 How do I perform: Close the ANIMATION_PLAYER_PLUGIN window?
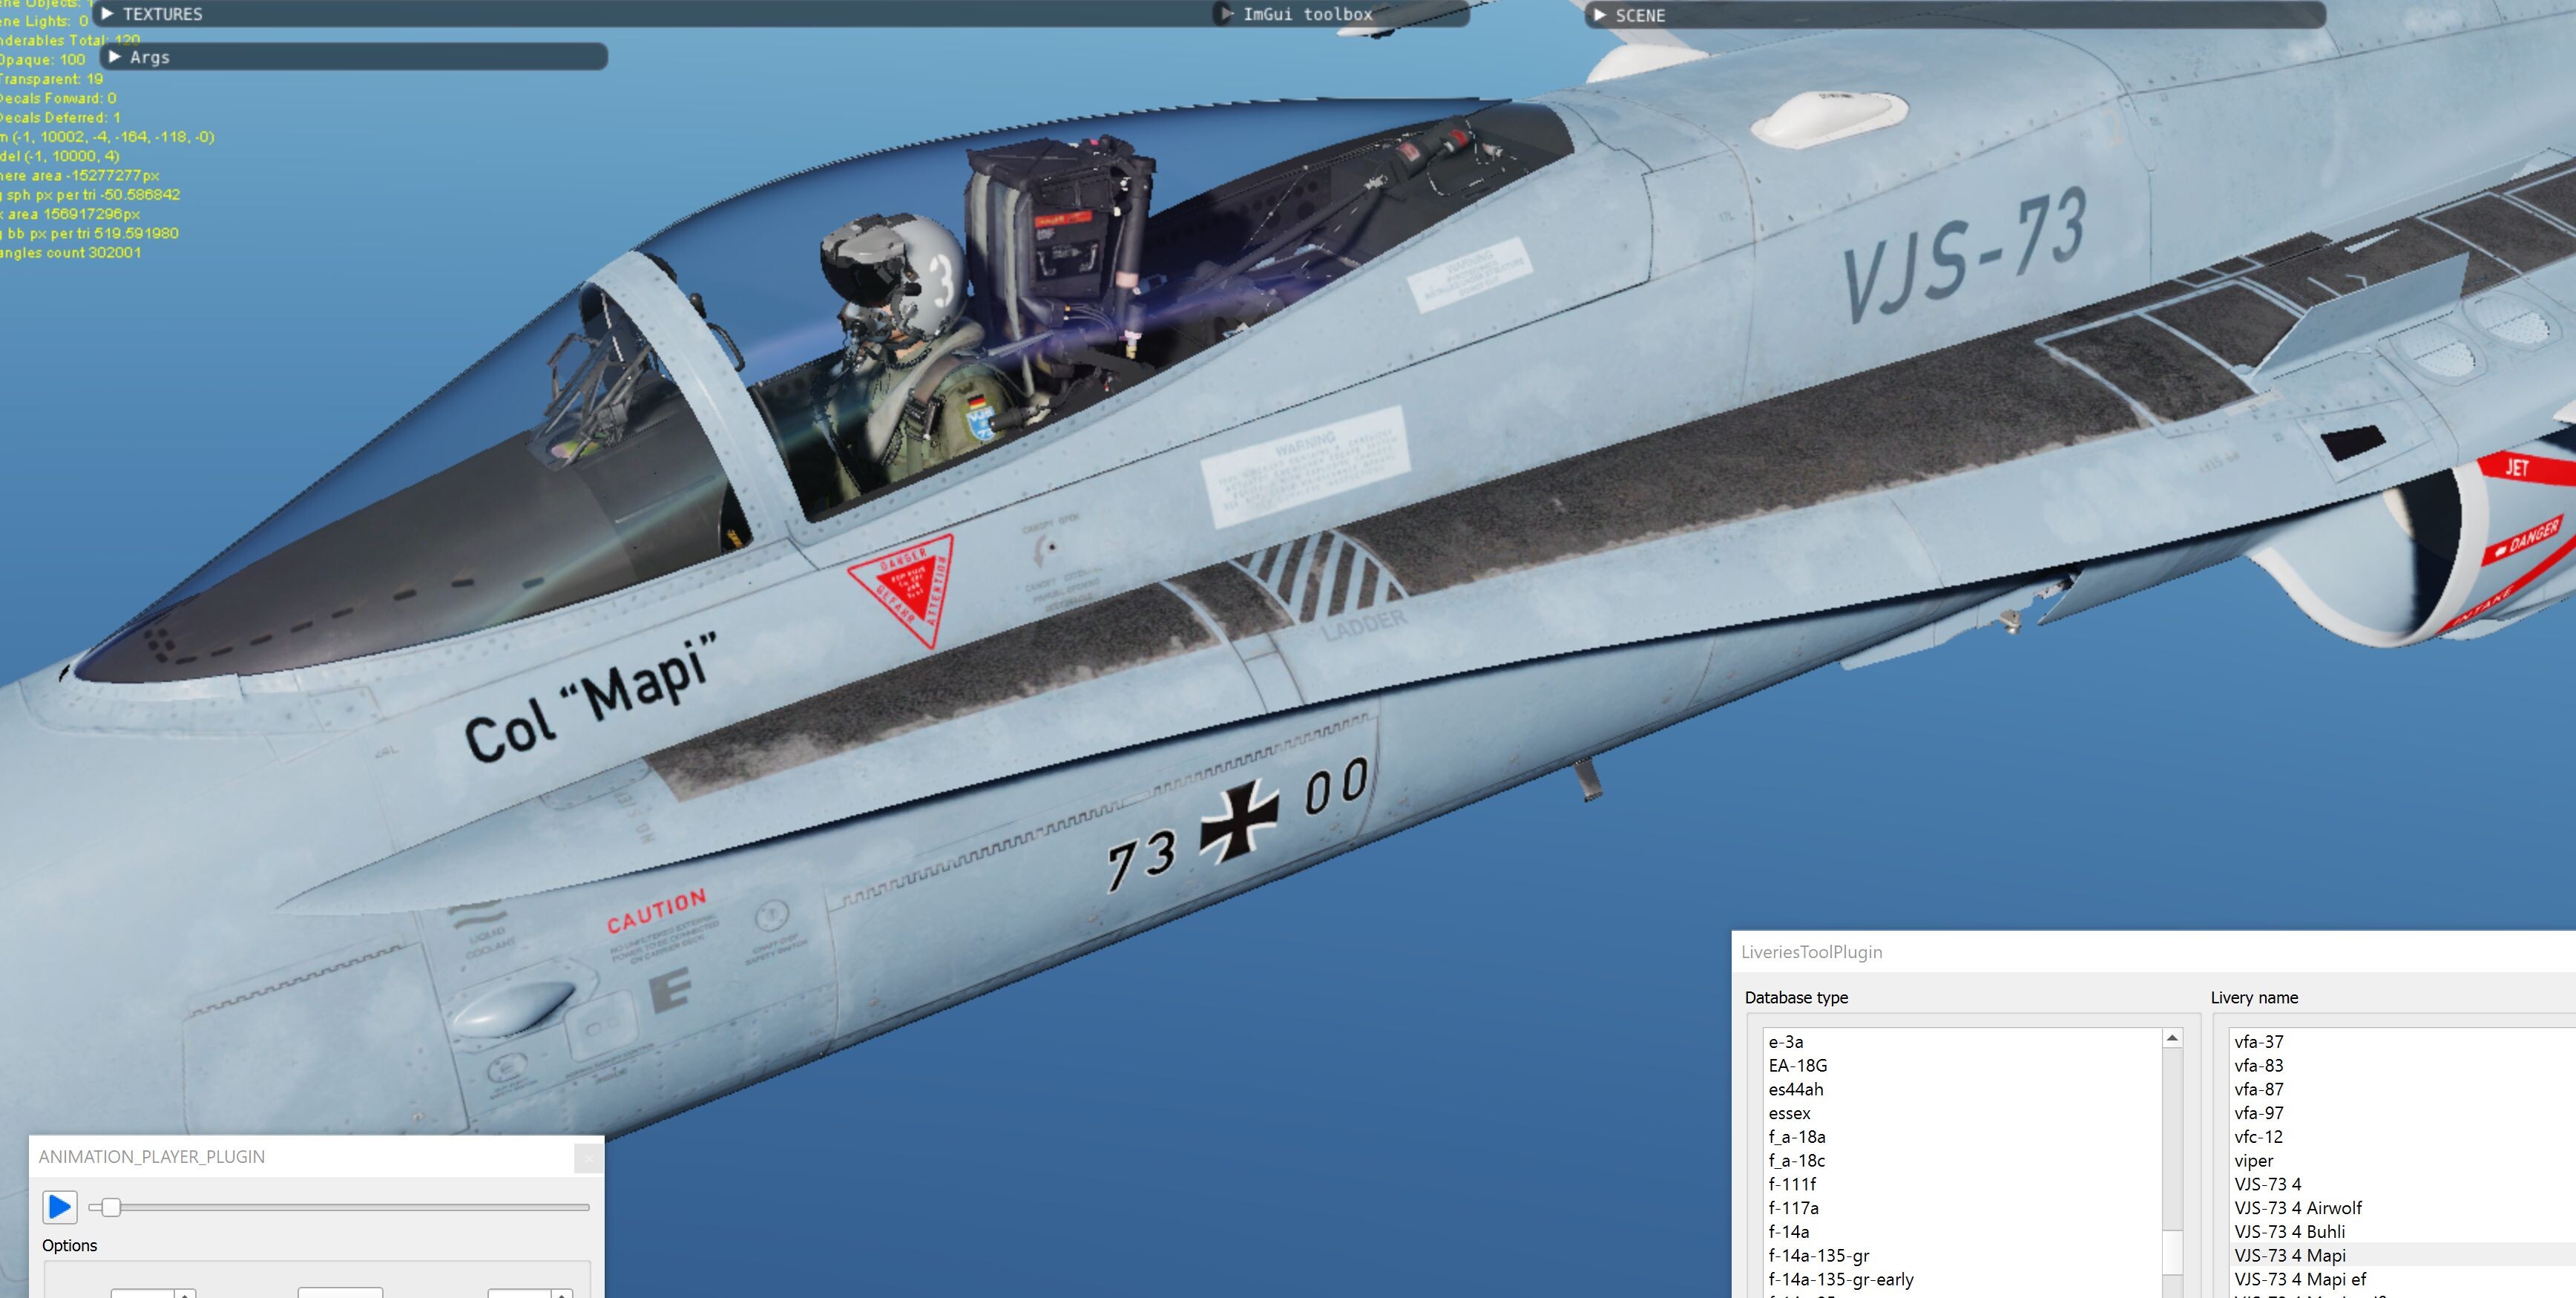(588, 1158)
